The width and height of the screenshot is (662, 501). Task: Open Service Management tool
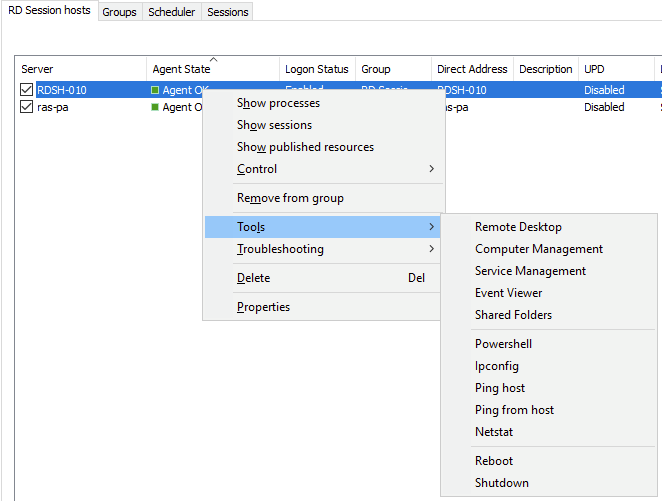[549, 271]
